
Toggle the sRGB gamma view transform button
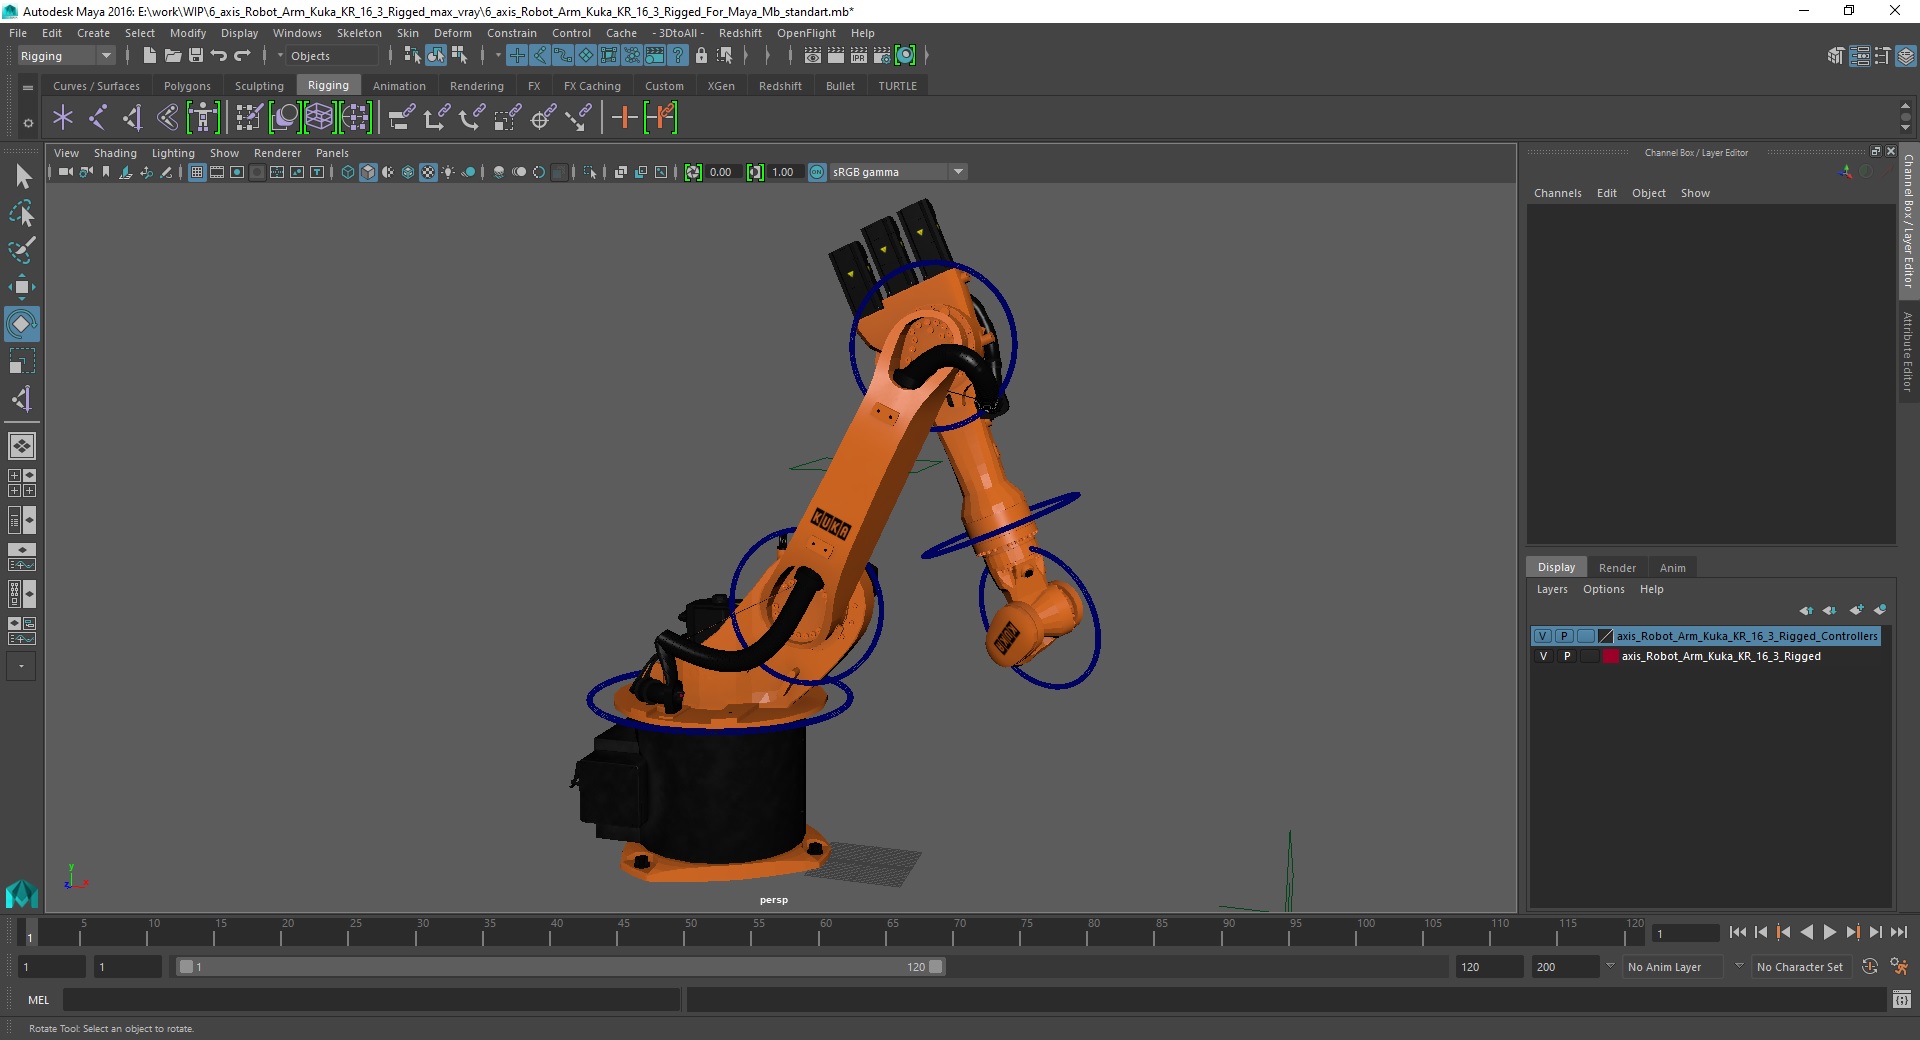point(817,172)
